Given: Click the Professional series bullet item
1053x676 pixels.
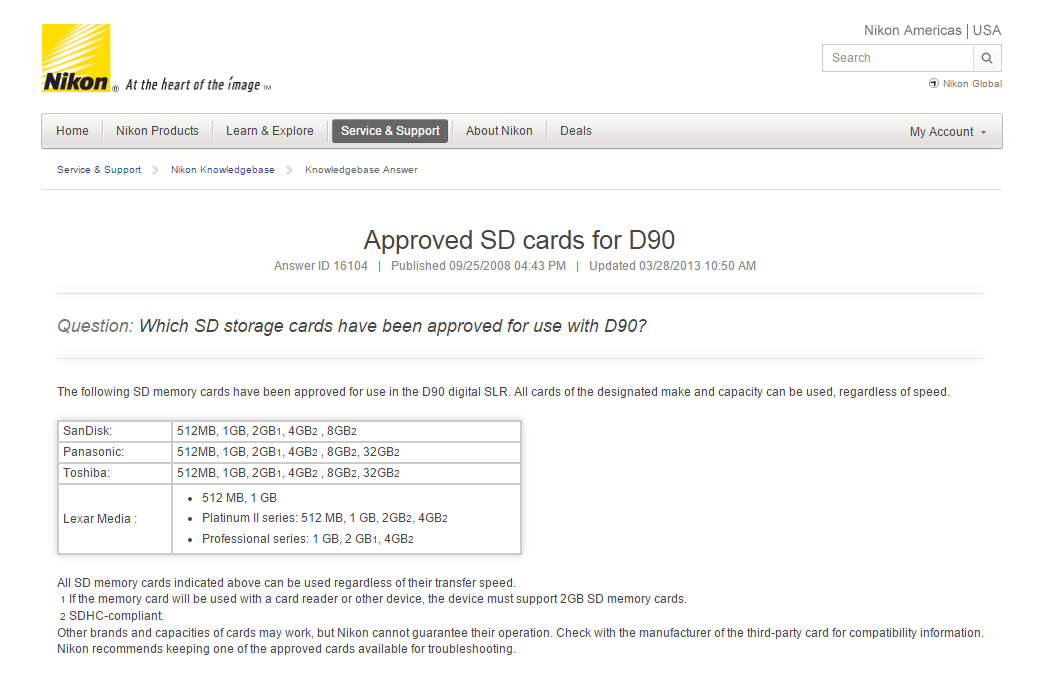Looking at the screenshot, I should coord(308,539).
